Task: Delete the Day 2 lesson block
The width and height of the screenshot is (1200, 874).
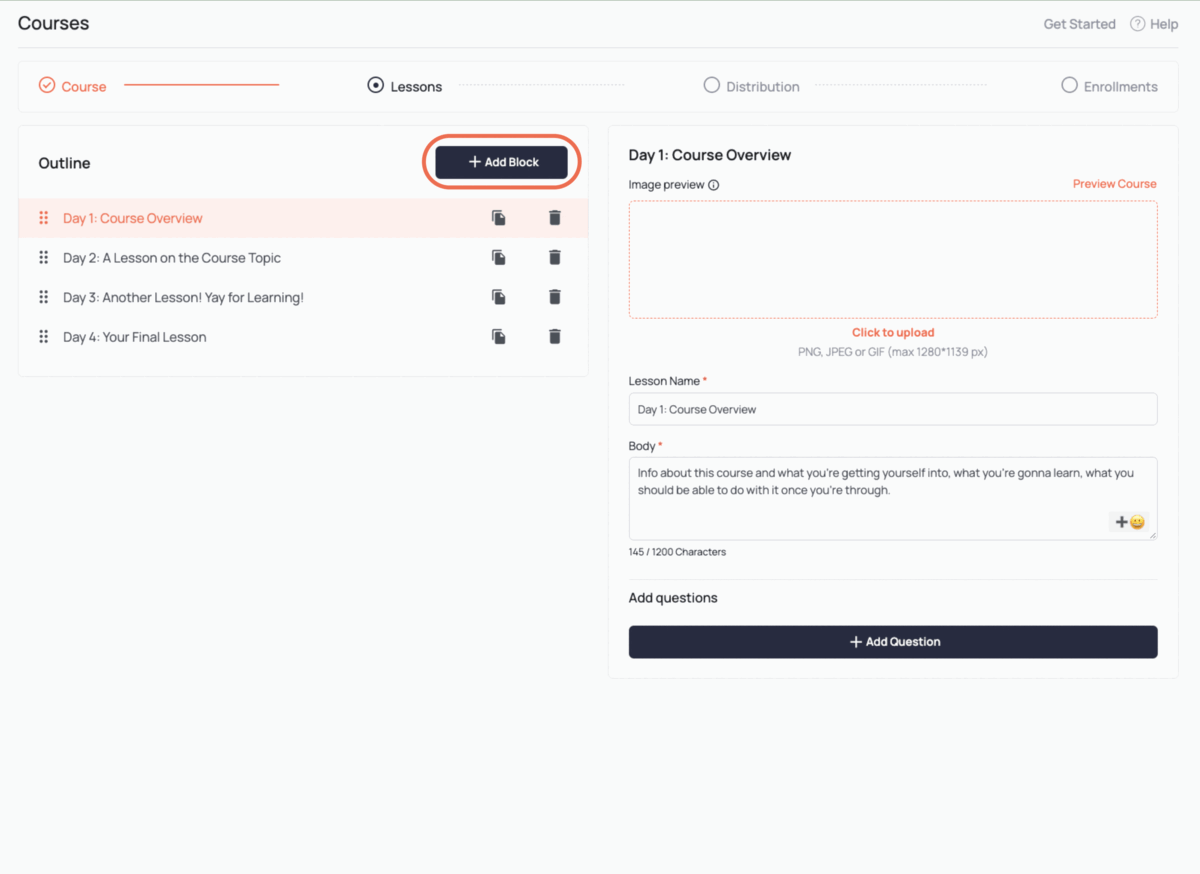Action: (555, 257)
